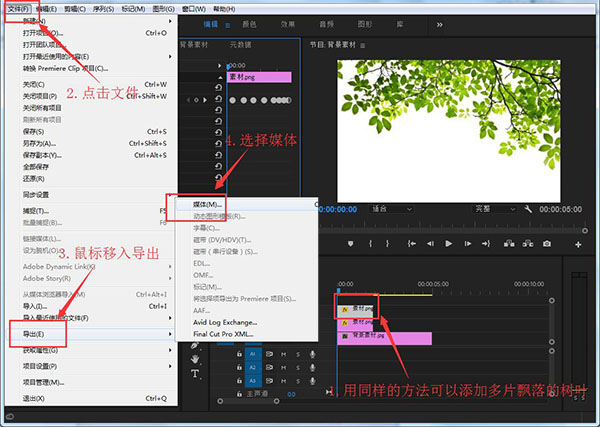Toggle lock on audio track A2
This screenshot has height=427, width=600.
click(239, 368)
